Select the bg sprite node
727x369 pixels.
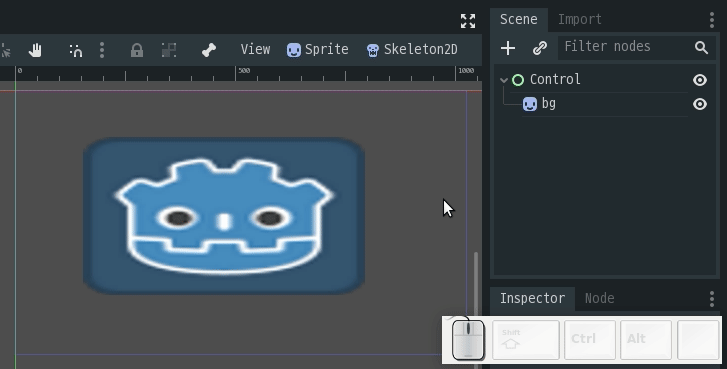coord(548,104)
